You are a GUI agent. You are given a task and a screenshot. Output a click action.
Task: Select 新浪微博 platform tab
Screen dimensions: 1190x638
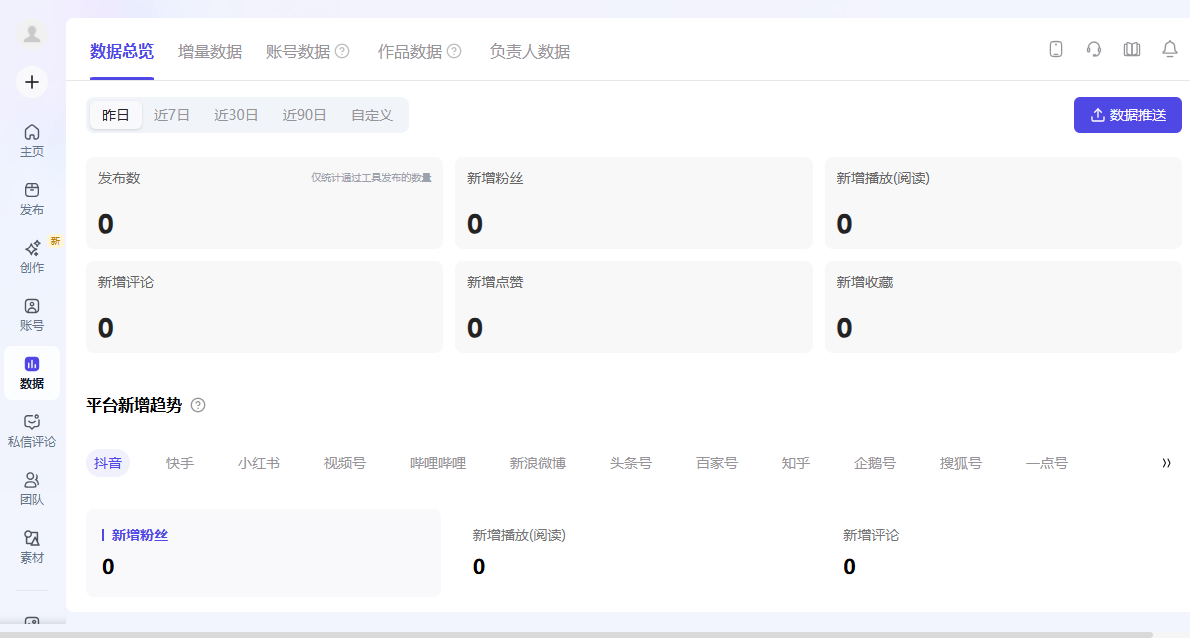[x=537, y=463]
